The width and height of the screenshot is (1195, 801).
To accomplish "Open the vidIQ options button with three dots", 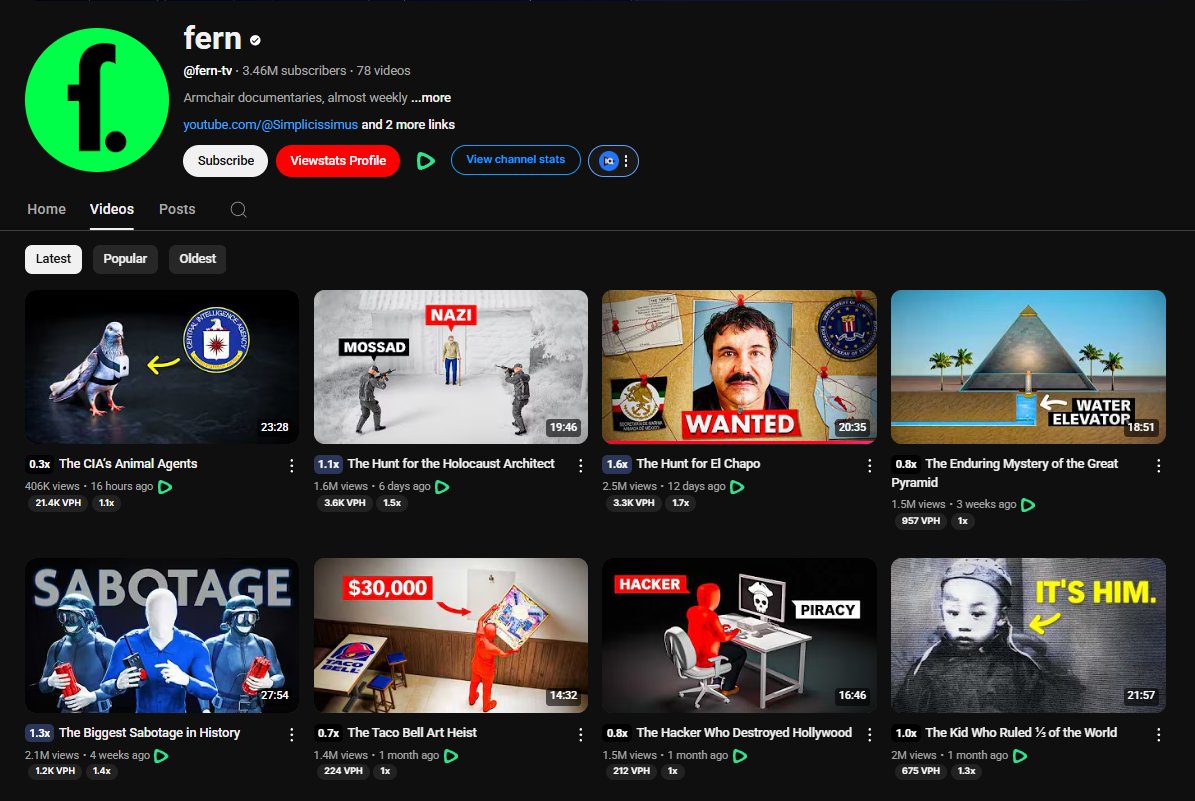I will click(614, 161).
